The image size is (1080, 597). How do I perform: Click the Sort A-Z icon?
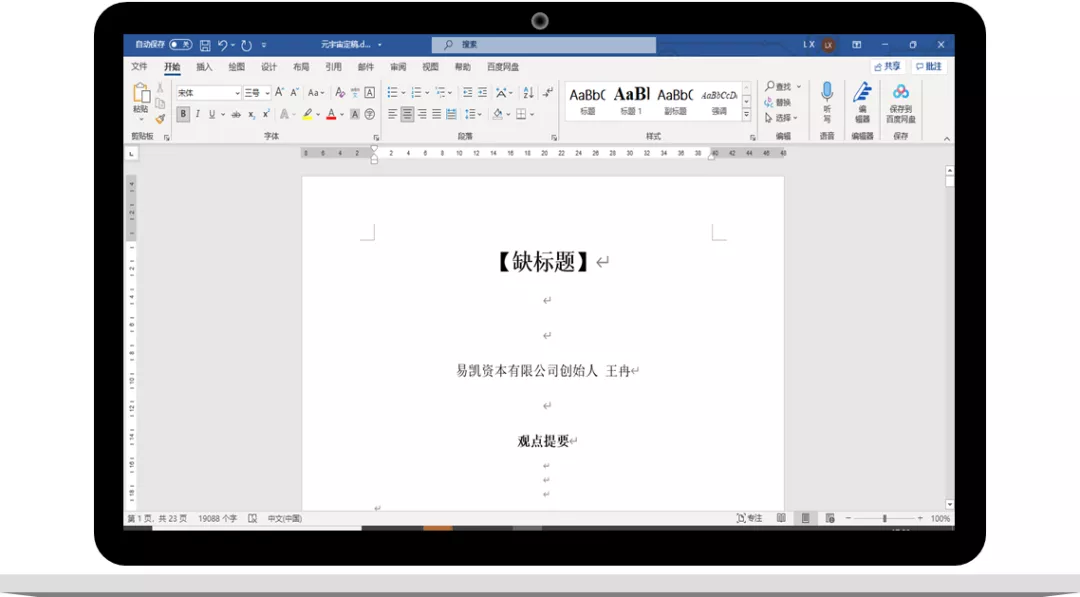(528, 92)
